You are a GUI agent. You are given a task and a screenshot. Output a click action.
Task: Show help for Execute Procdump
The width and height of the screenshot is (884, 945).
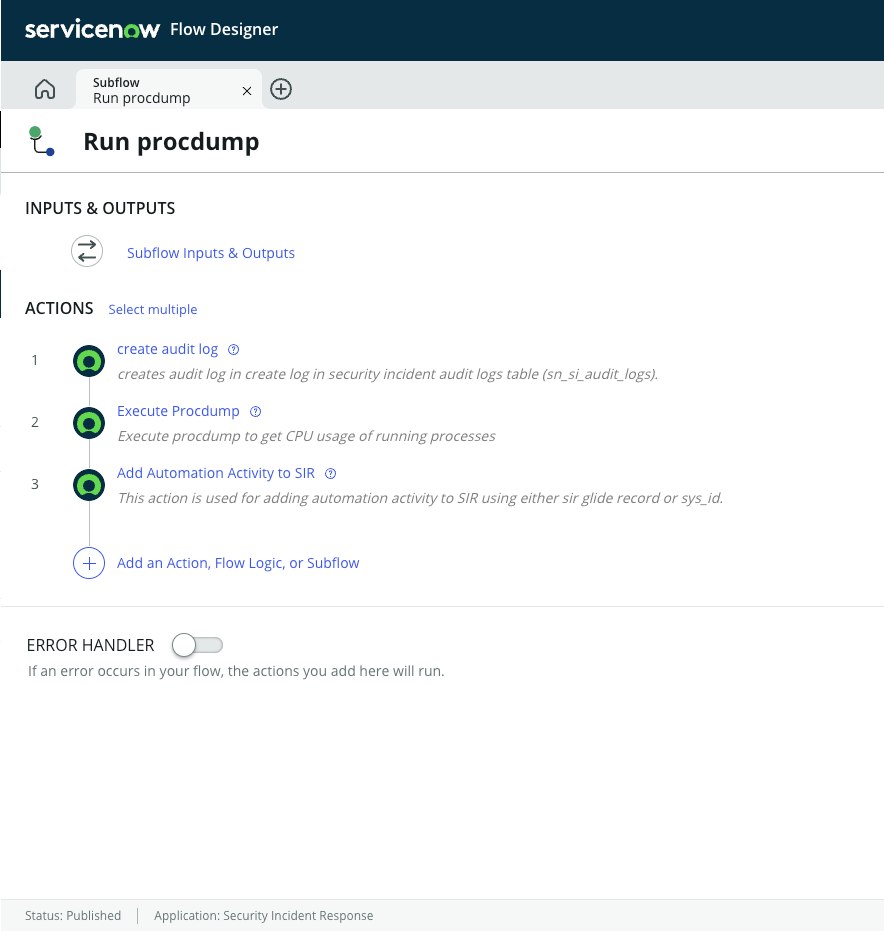coord(255,412)
